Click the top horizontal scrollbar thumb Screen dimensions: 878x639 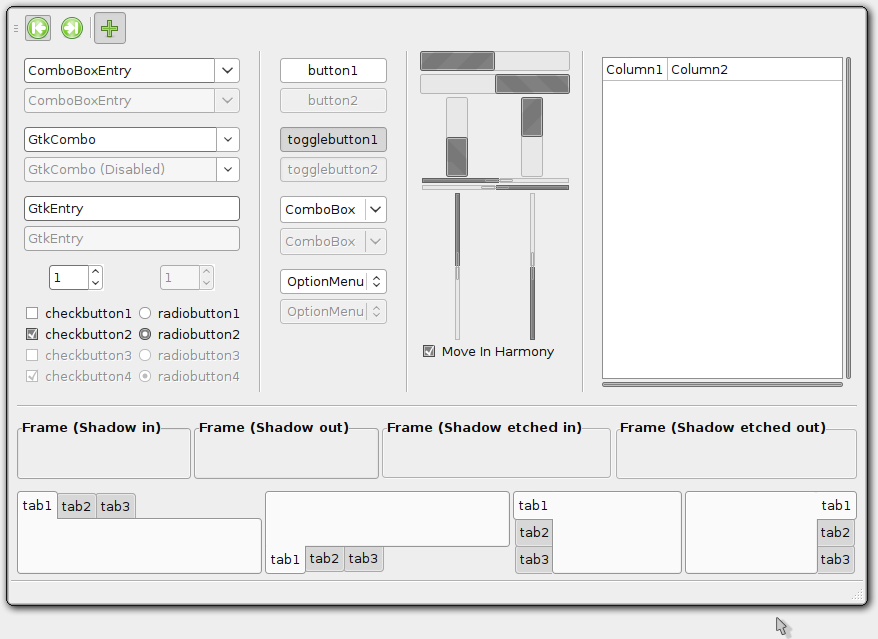coord(457,61)
